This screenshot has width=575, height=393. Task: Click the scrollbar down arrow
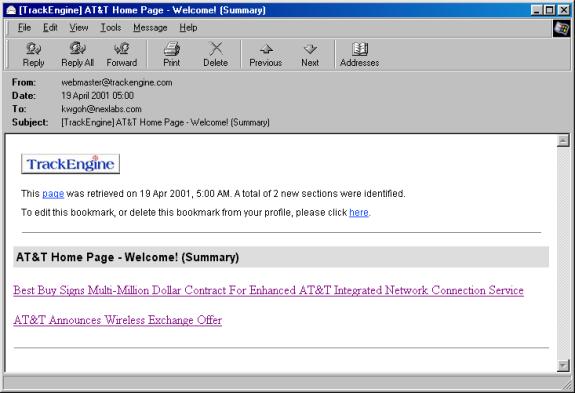coord(563,366)
